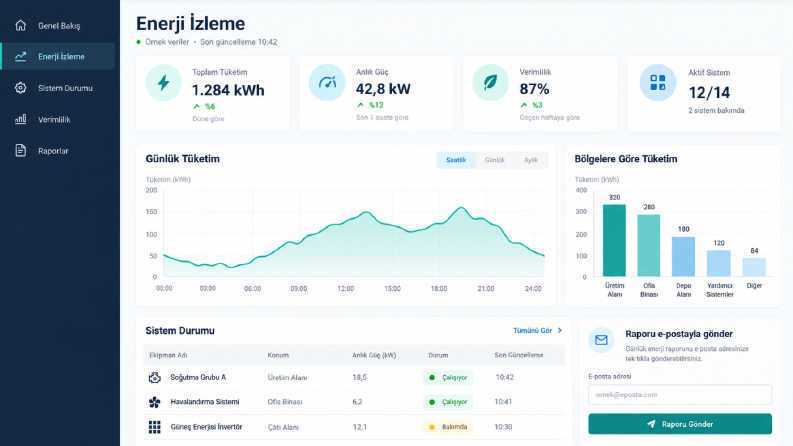The width and height of the screenshot is (793, 446).
Task: Click the Güneş Enerjisi İnvertör row name
Action: click(206, 427)
